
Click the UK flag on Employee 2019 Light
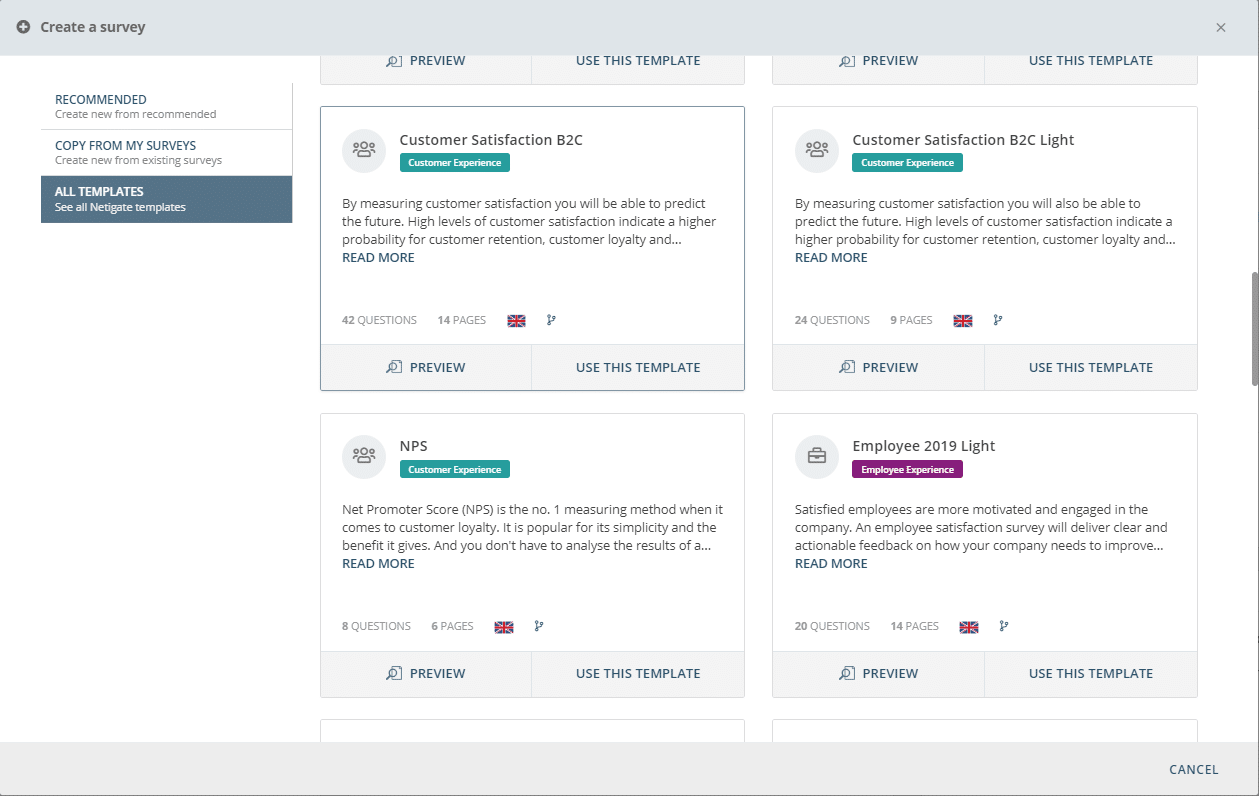tap(967, 626)
